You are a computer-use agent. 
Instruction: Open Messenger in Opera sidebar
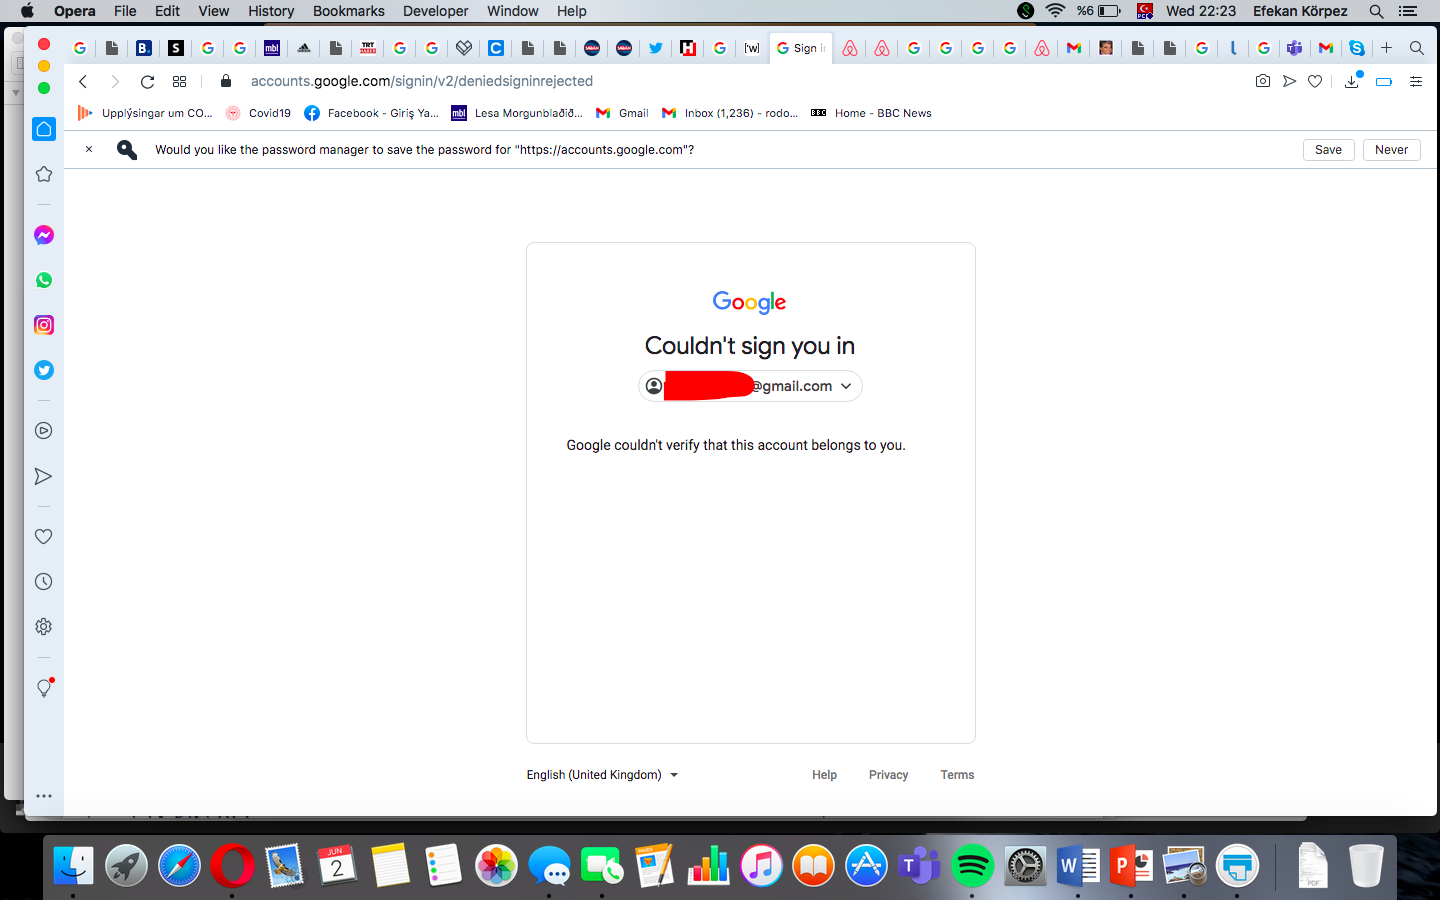[44, 235]
